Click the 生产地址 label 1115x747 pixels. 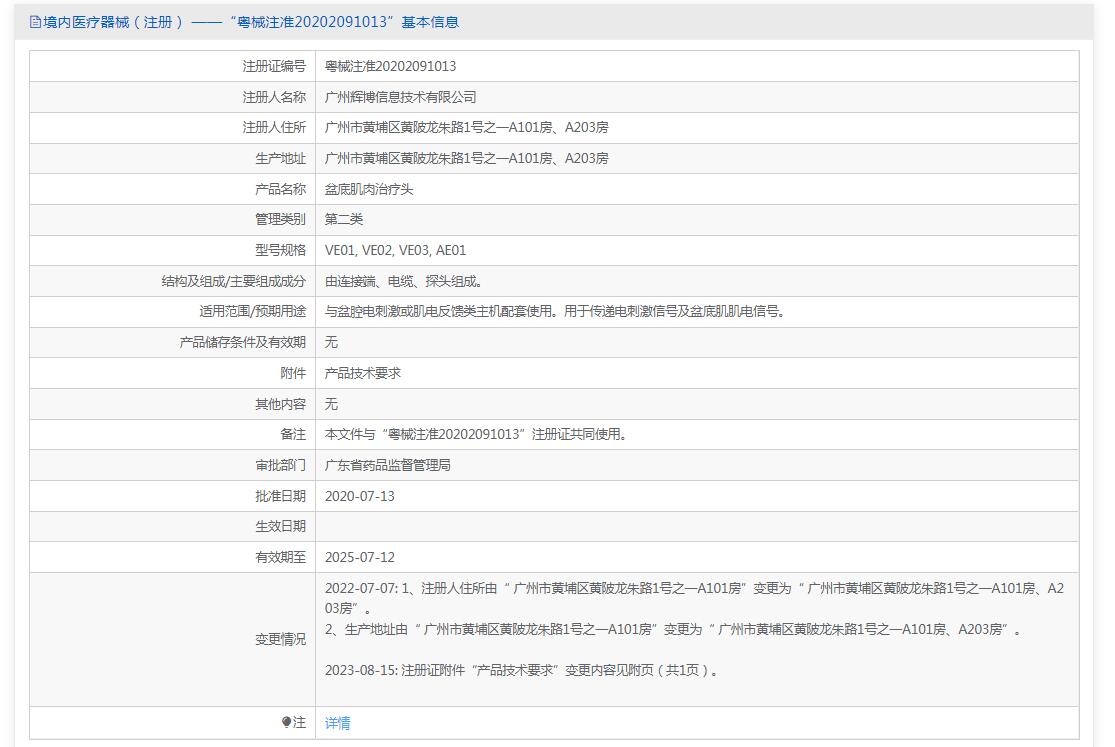(x=280, y=158)
